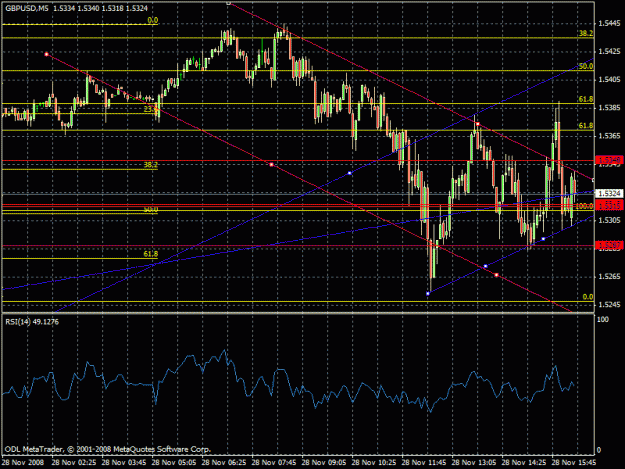Click the 28 Nov 02:25 time label
This screenshot has width=625, height=469.
coord(74,463)
